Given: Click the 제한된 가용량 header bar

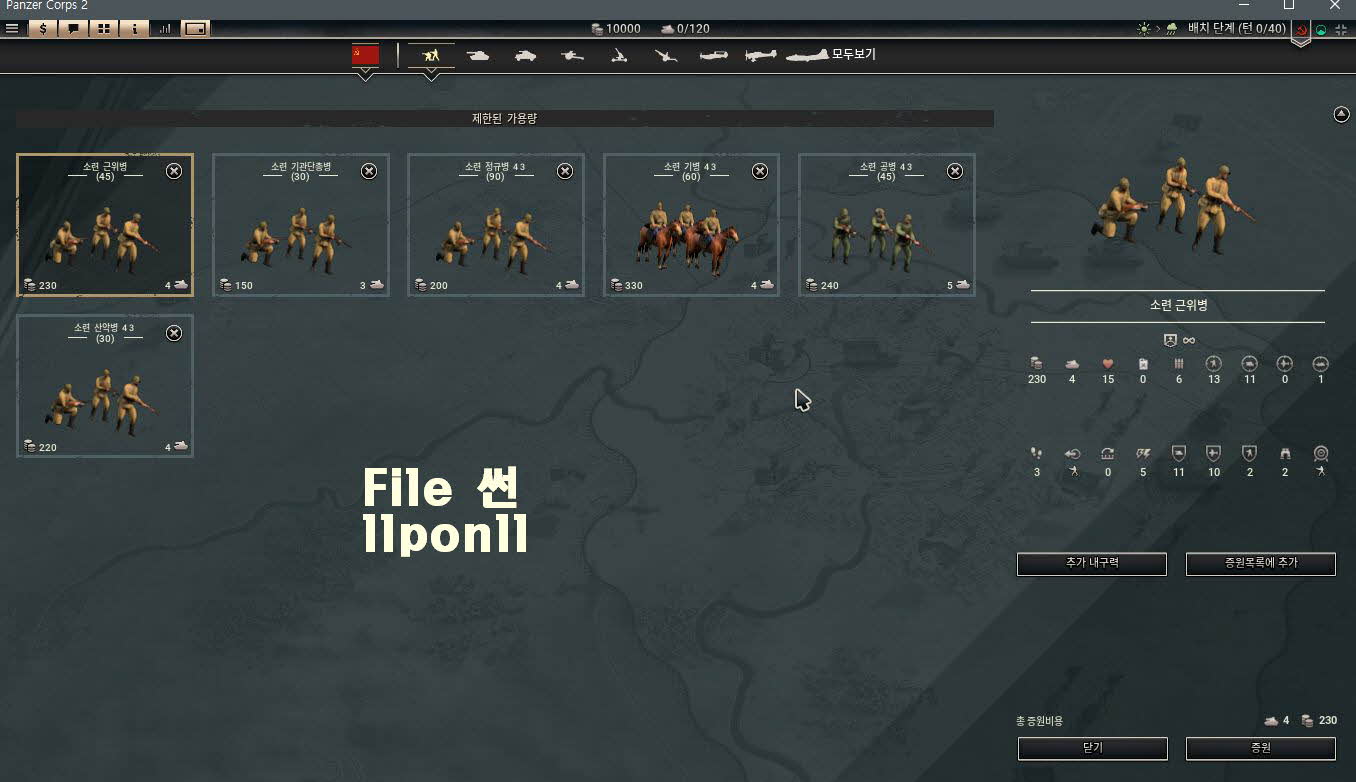Looking at the screenshot, I should click(x=505, y=118).
